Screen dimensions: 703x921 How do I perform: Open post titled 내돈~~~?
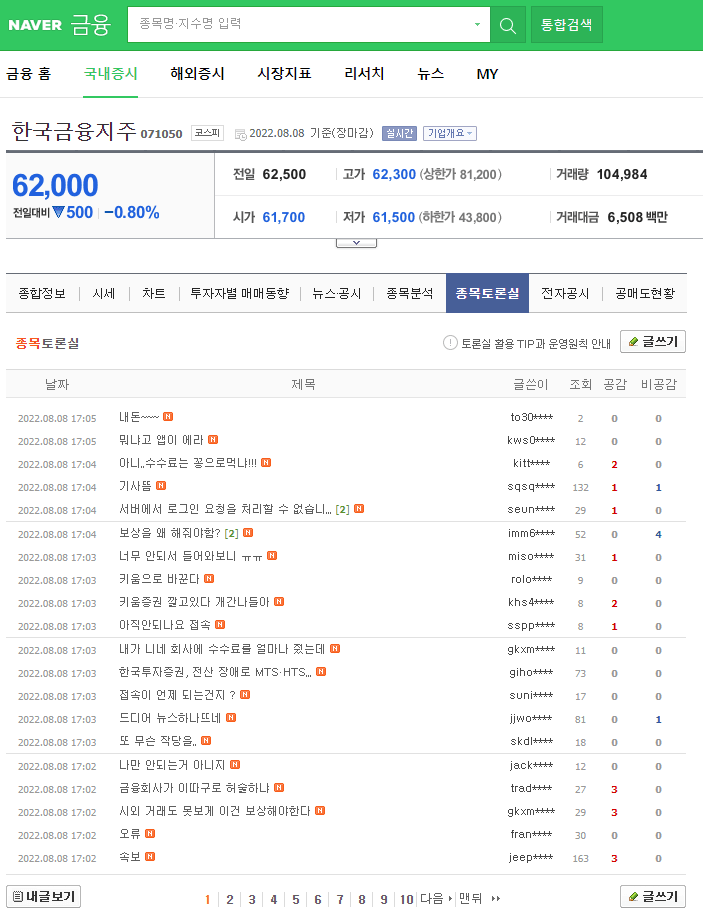click(x=139, y=417)
